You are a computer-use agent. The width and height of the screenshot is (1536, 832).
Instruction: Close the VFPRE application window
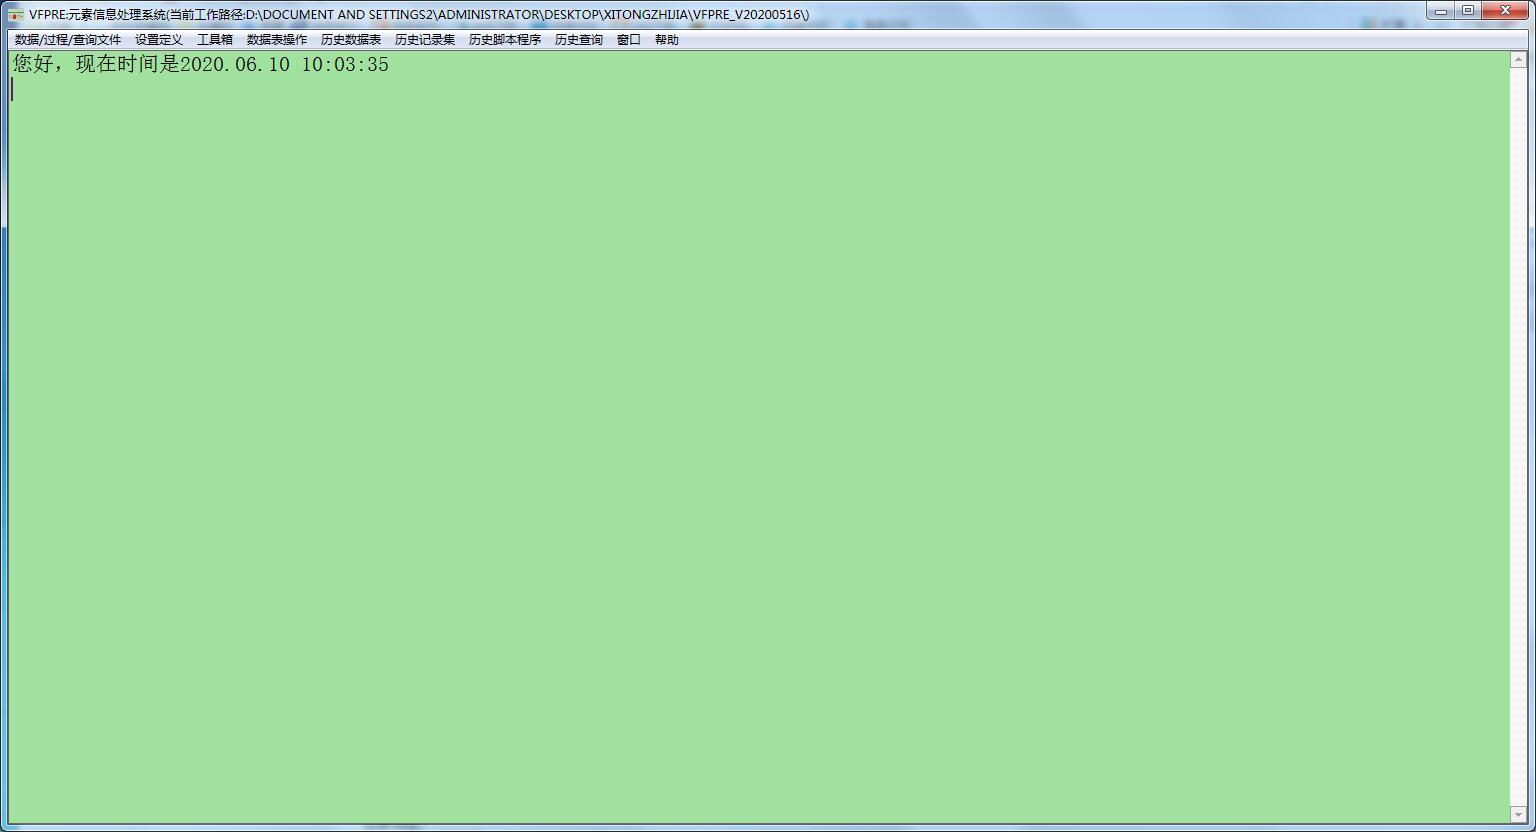(x=1505, y=11)
